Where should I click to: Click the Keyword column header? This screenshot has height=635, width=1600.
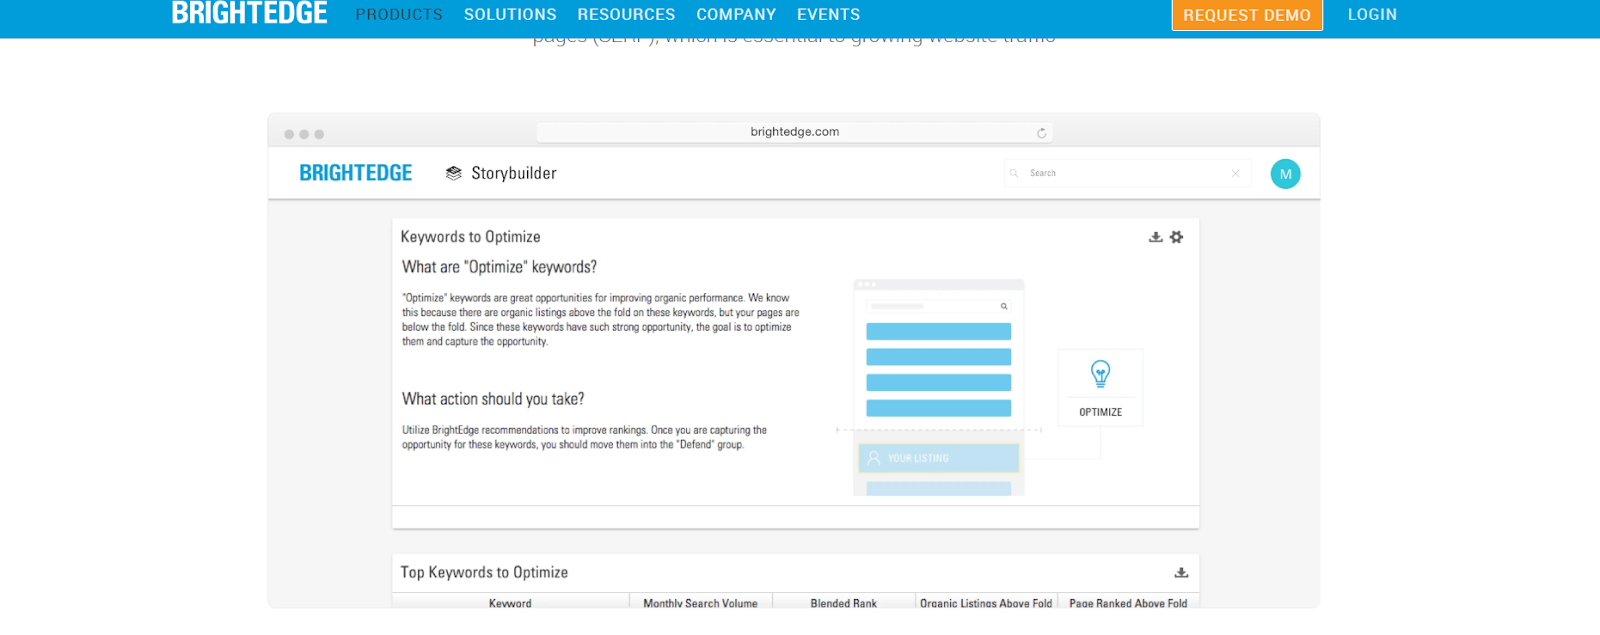coord(510,603)
